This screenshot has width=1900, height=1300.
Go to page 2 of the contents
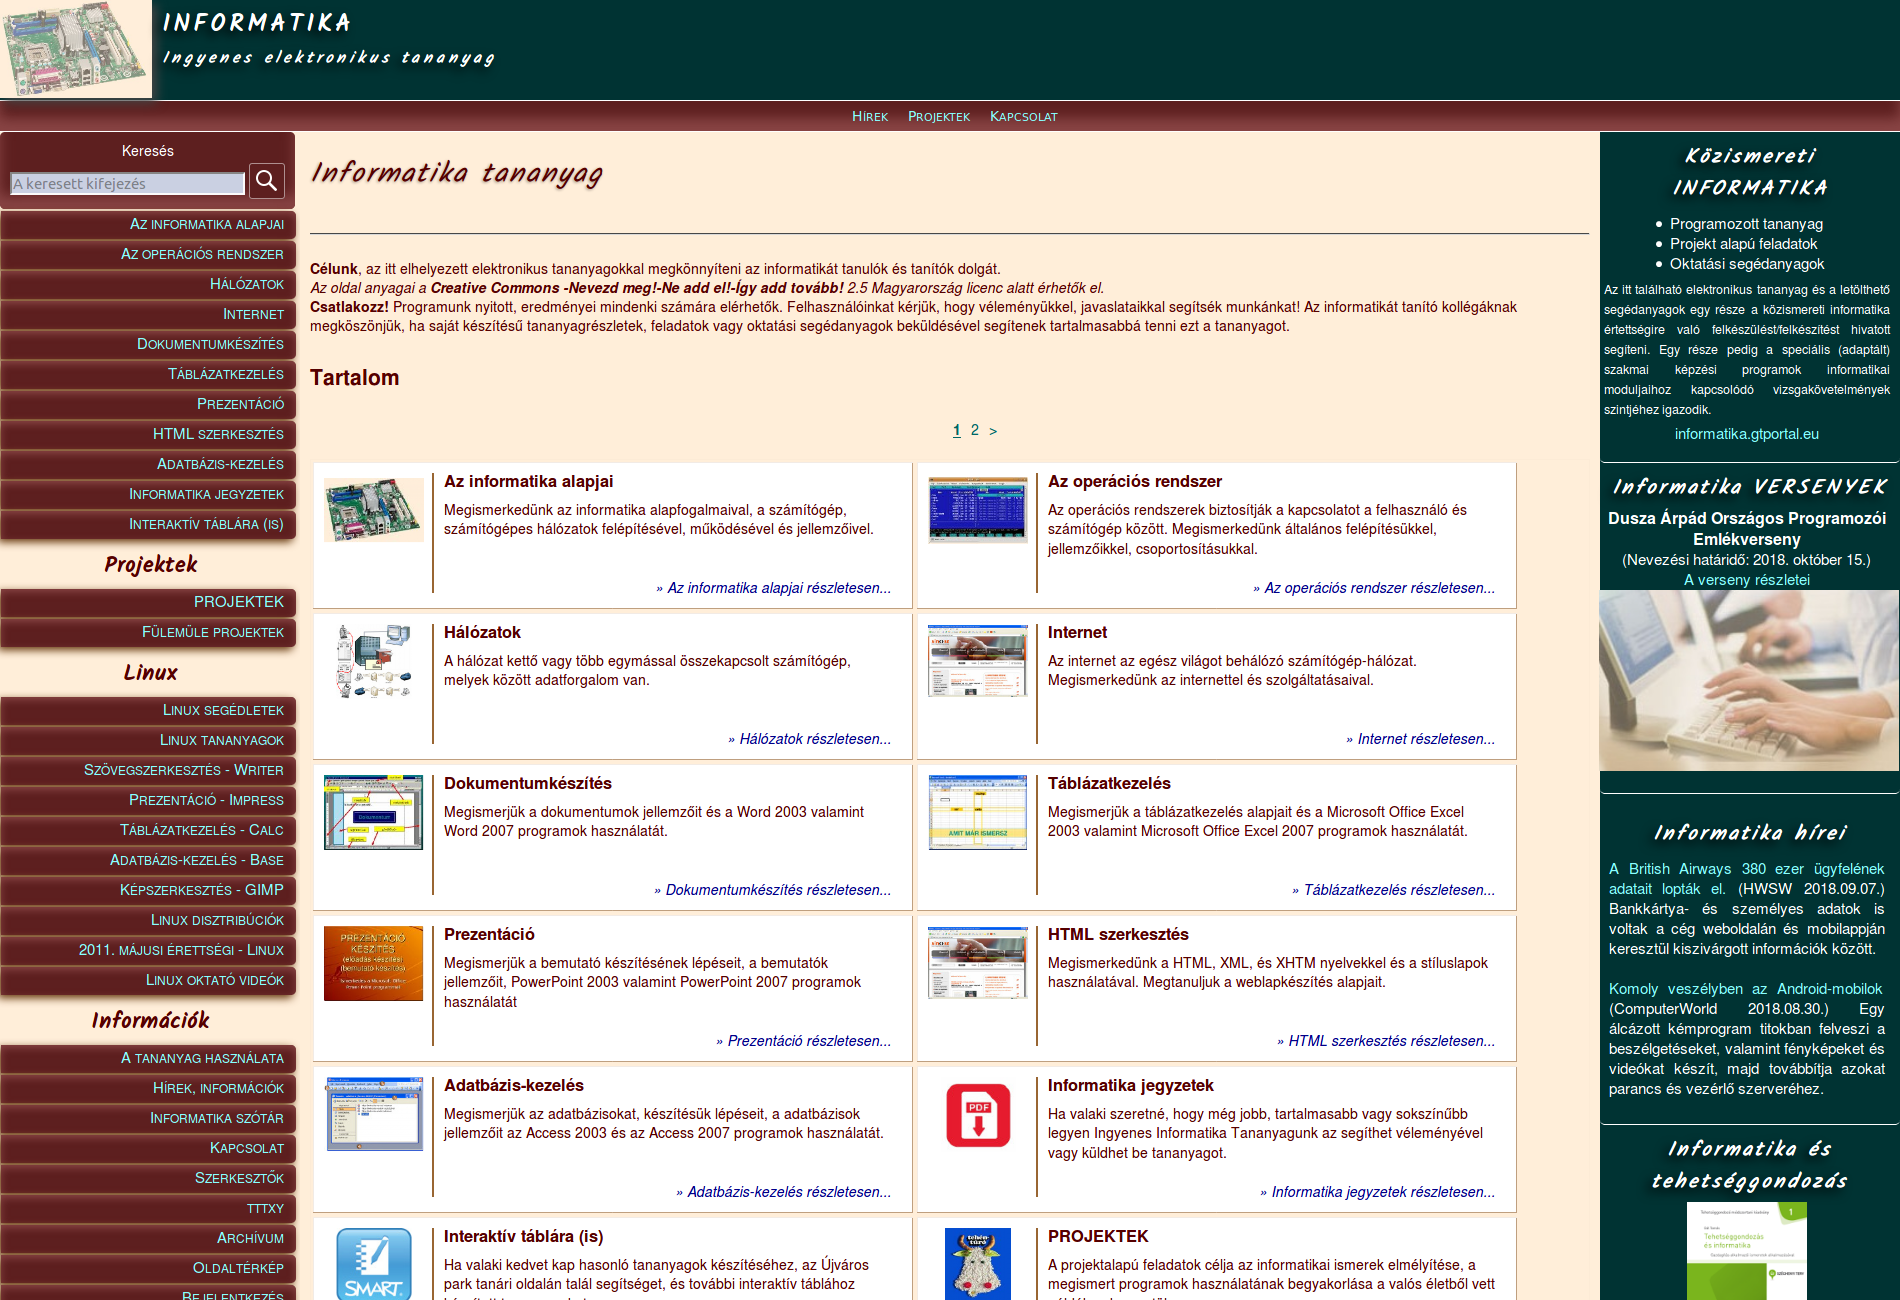973,430
